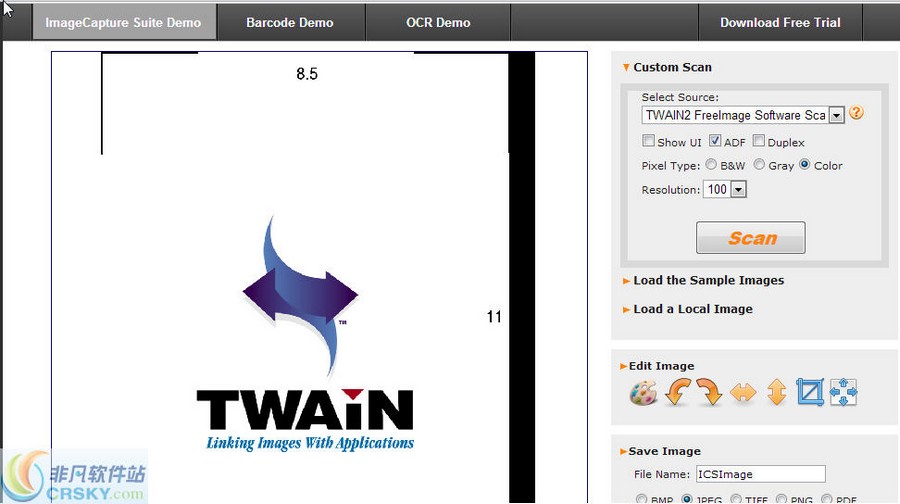Click the orange Scan button
The height and width of the screenshot is (504, 900).
751,238
